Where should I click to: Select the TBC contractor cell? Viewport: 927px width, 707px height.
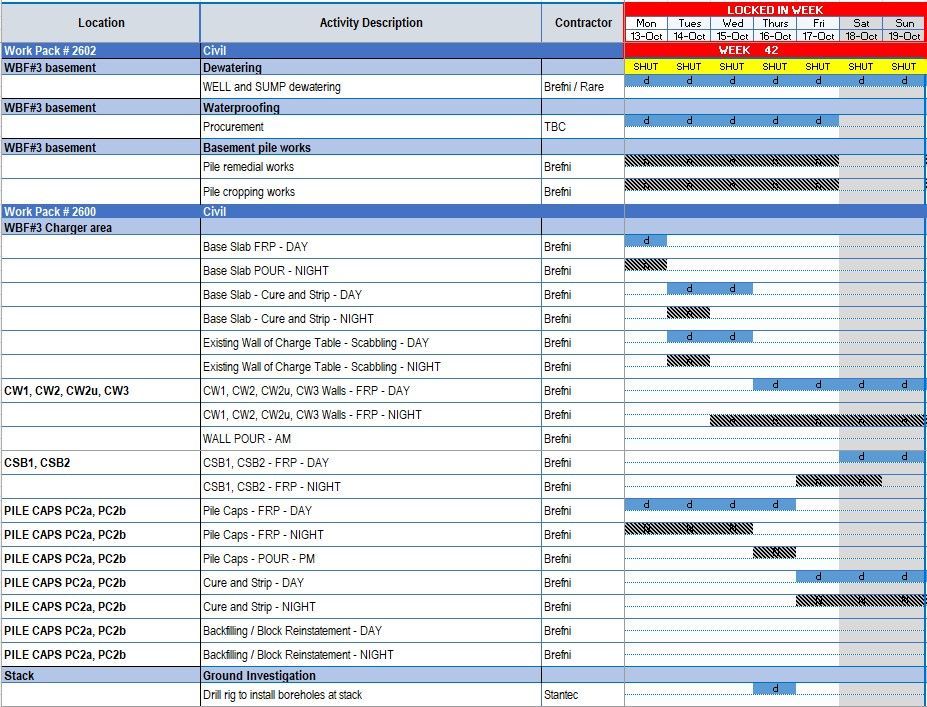coord(583,127)
